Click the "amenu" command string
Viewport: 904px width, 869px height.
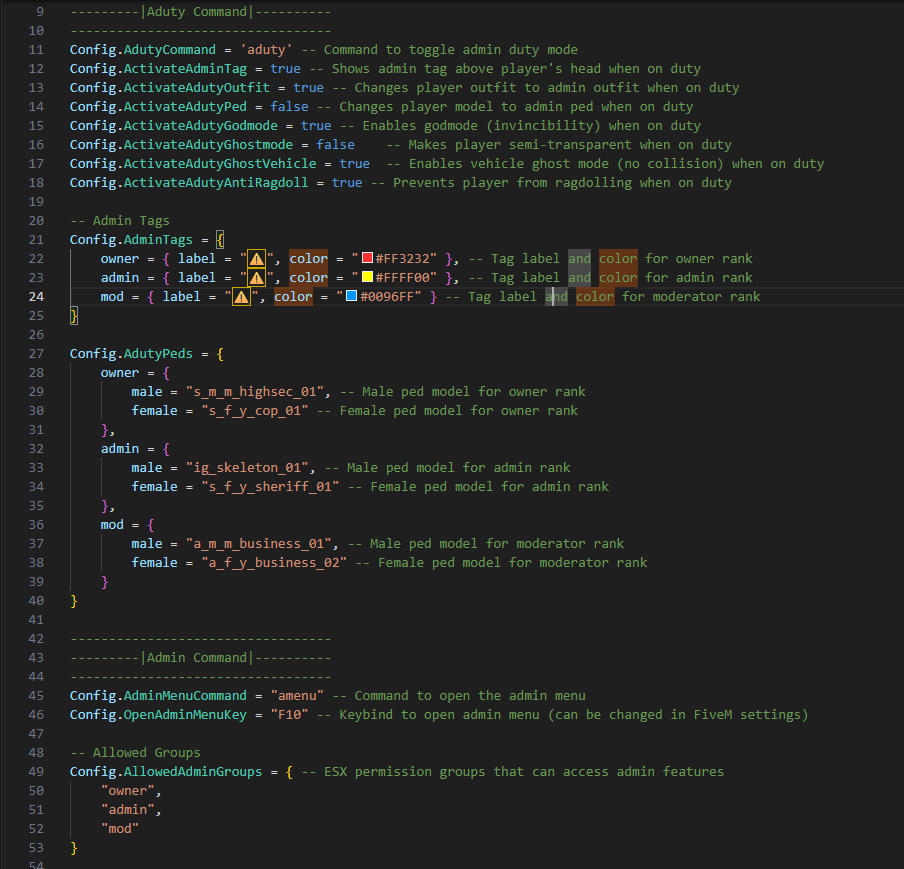297,695
